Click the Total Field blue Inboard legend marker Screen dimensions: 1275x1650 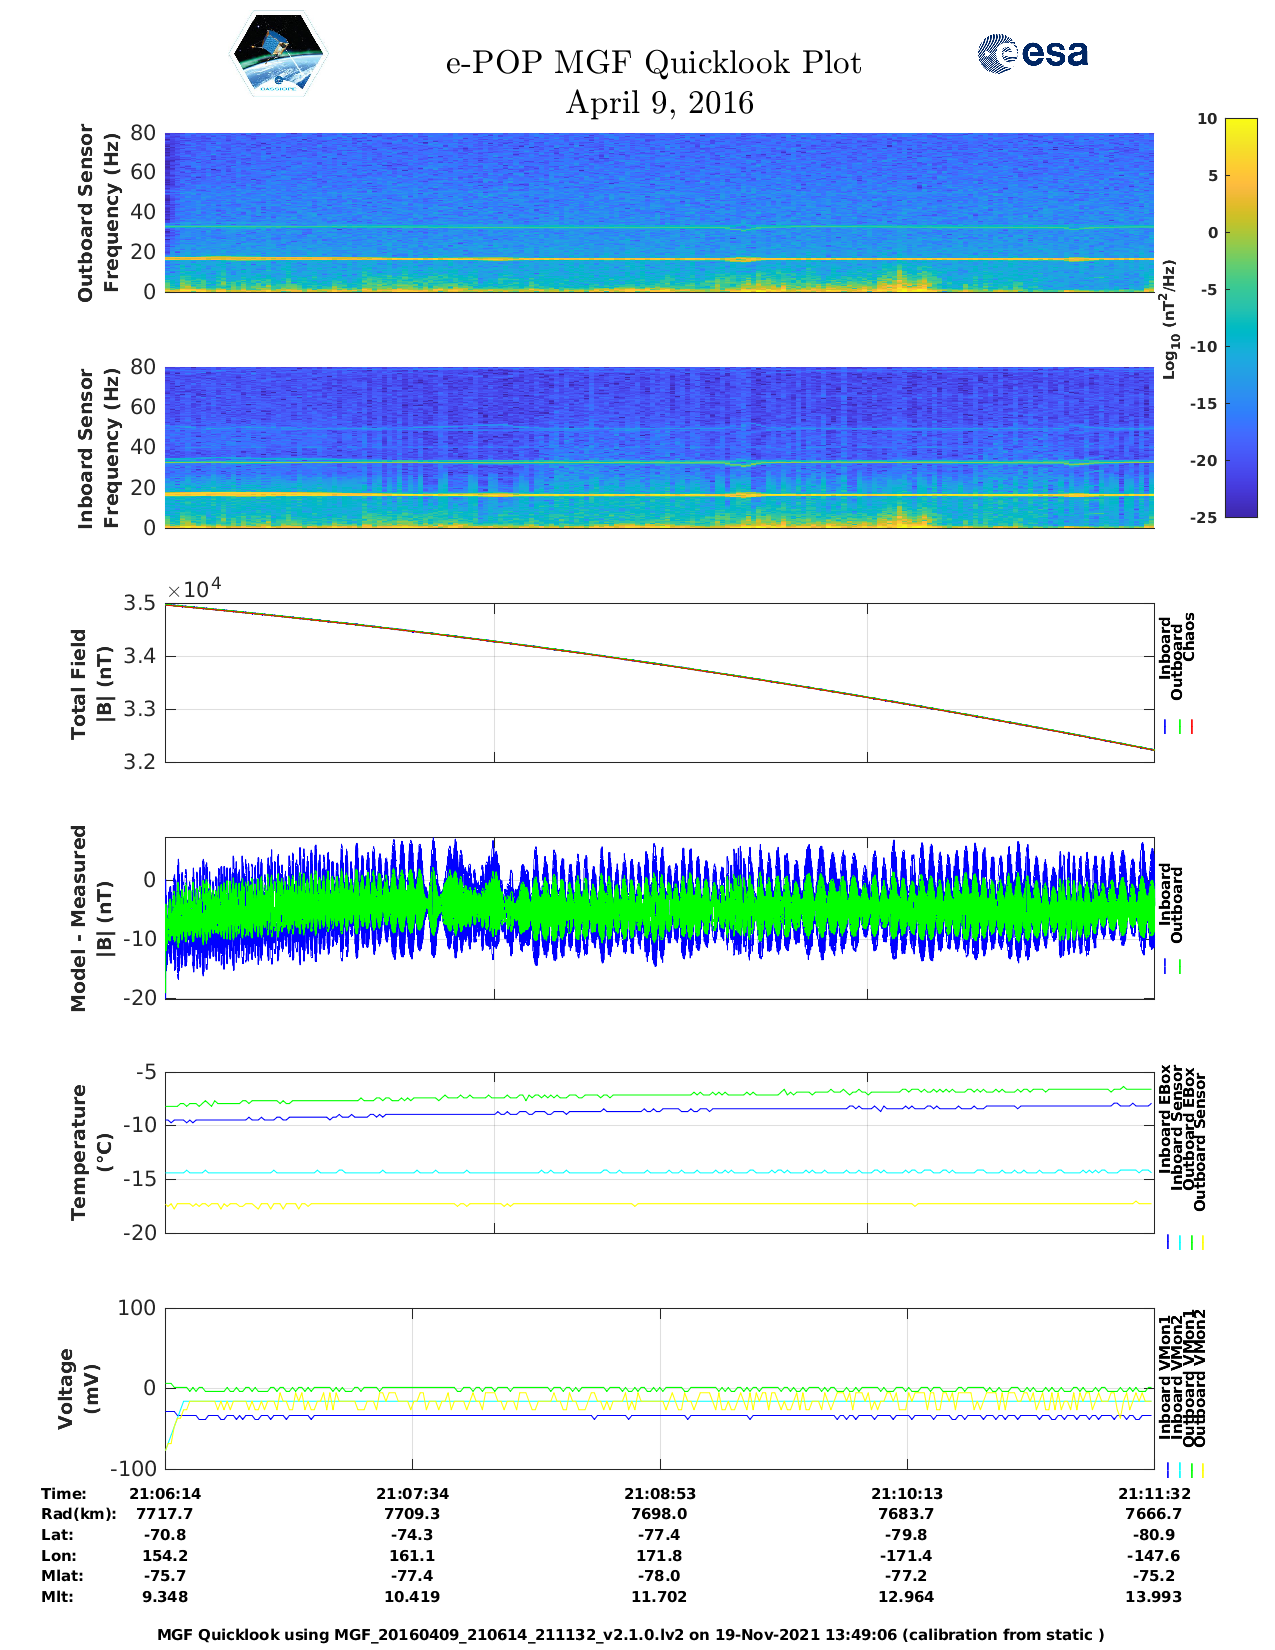click(x=1166, y=727)
